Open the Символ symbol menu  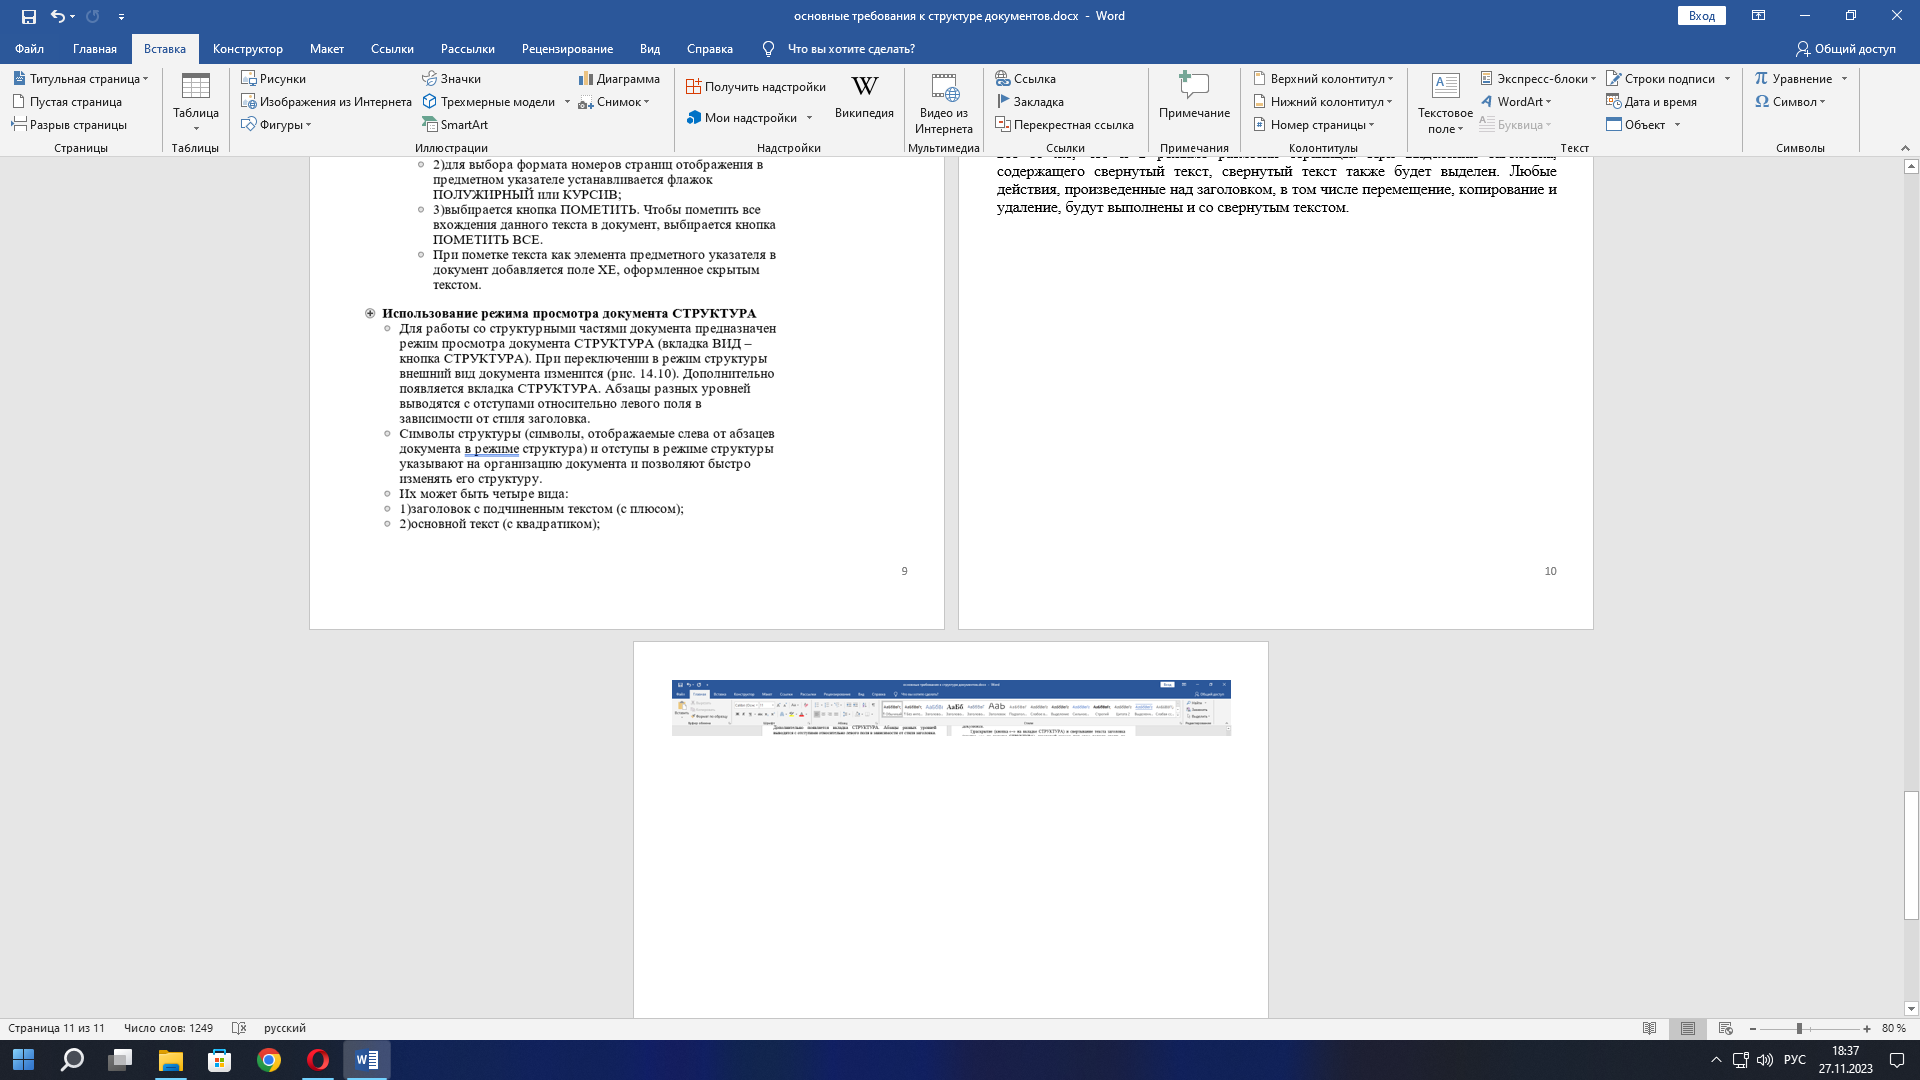coord(1791,102)
